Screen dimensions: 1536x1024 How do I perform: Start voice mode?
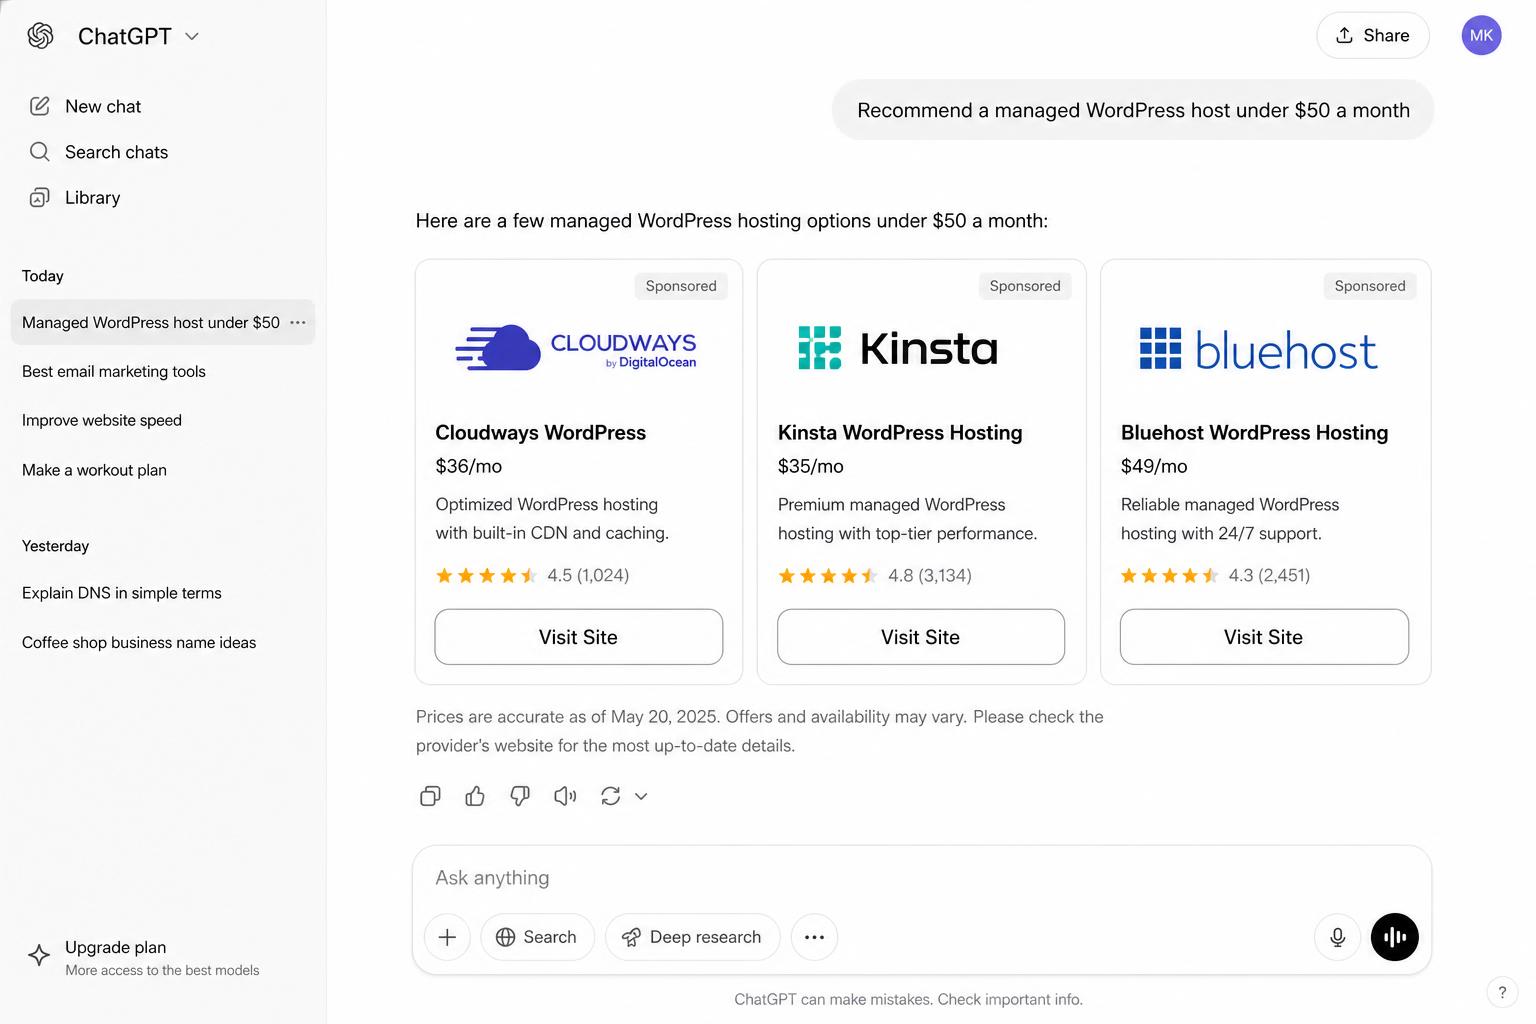(x=1395, y=937)
